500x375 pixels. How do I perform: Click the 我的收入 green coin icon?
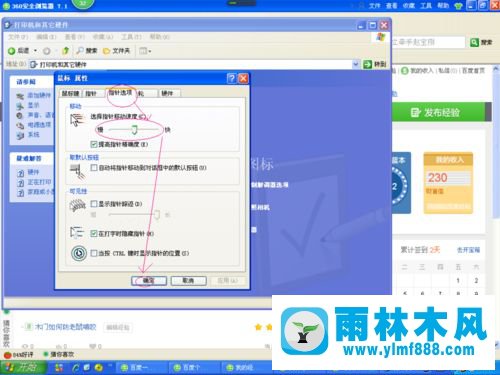(x=404, y=71)
